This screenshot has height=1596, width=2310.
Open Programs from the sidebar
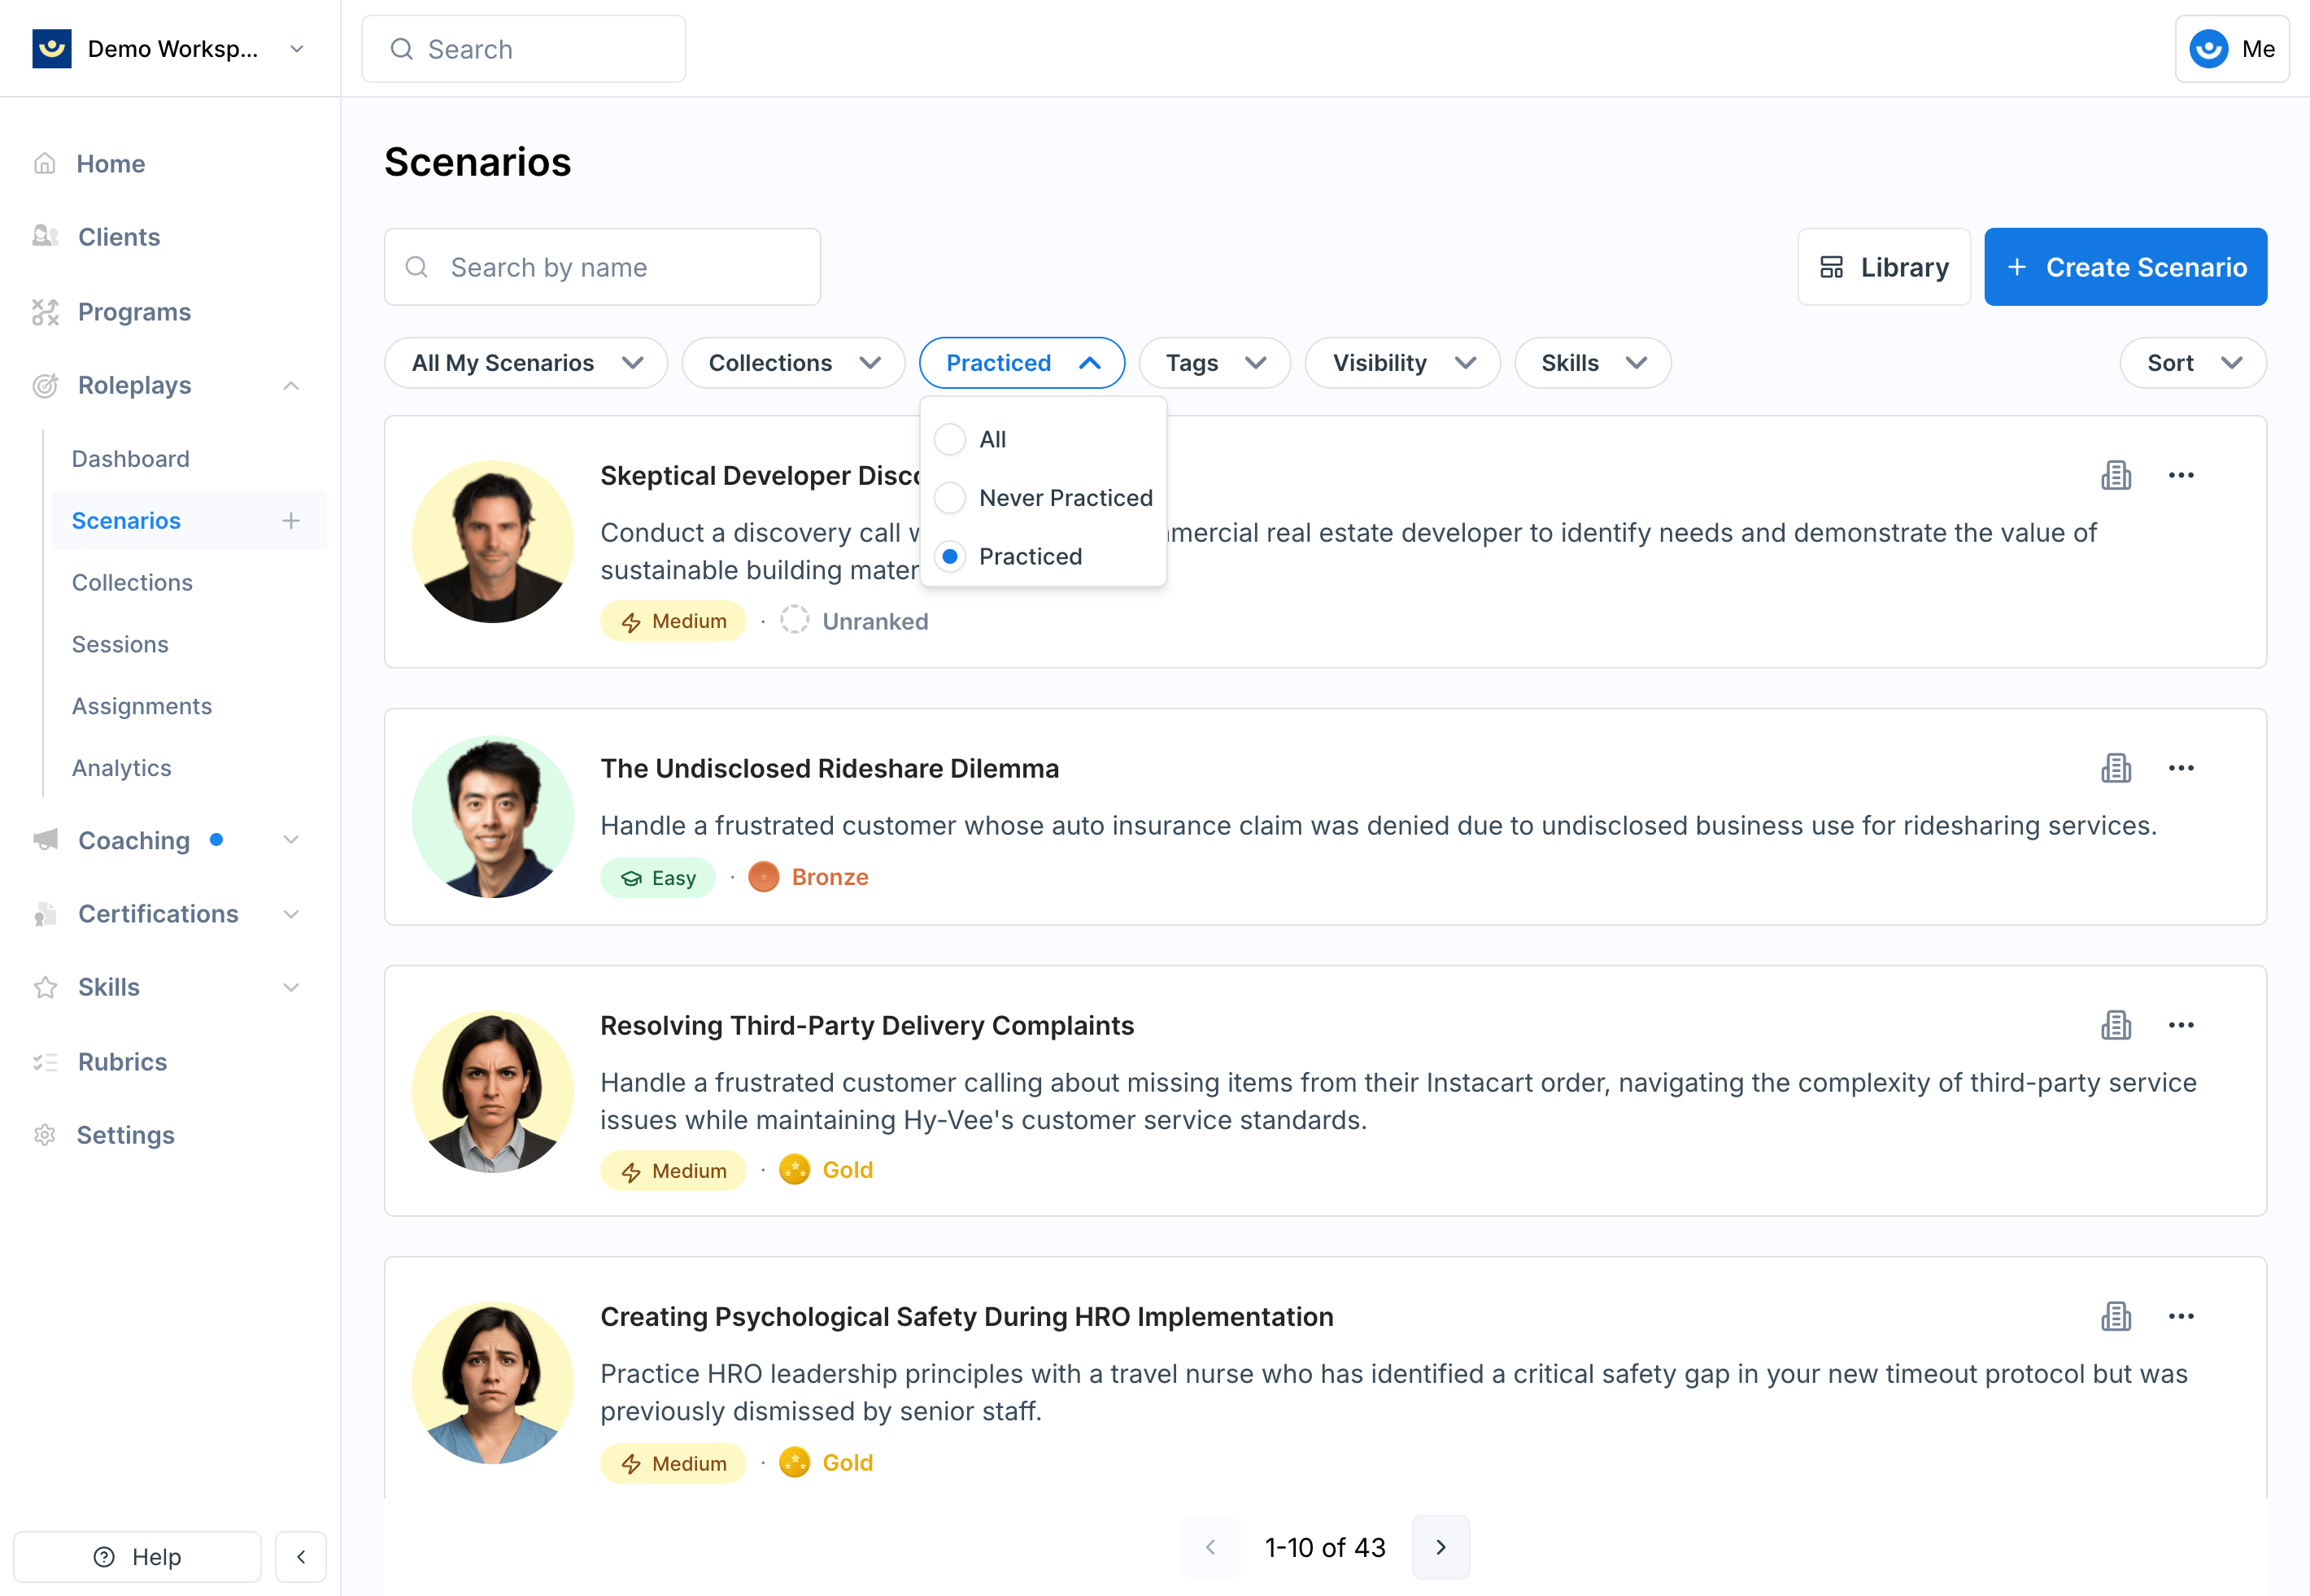(134, 312)
